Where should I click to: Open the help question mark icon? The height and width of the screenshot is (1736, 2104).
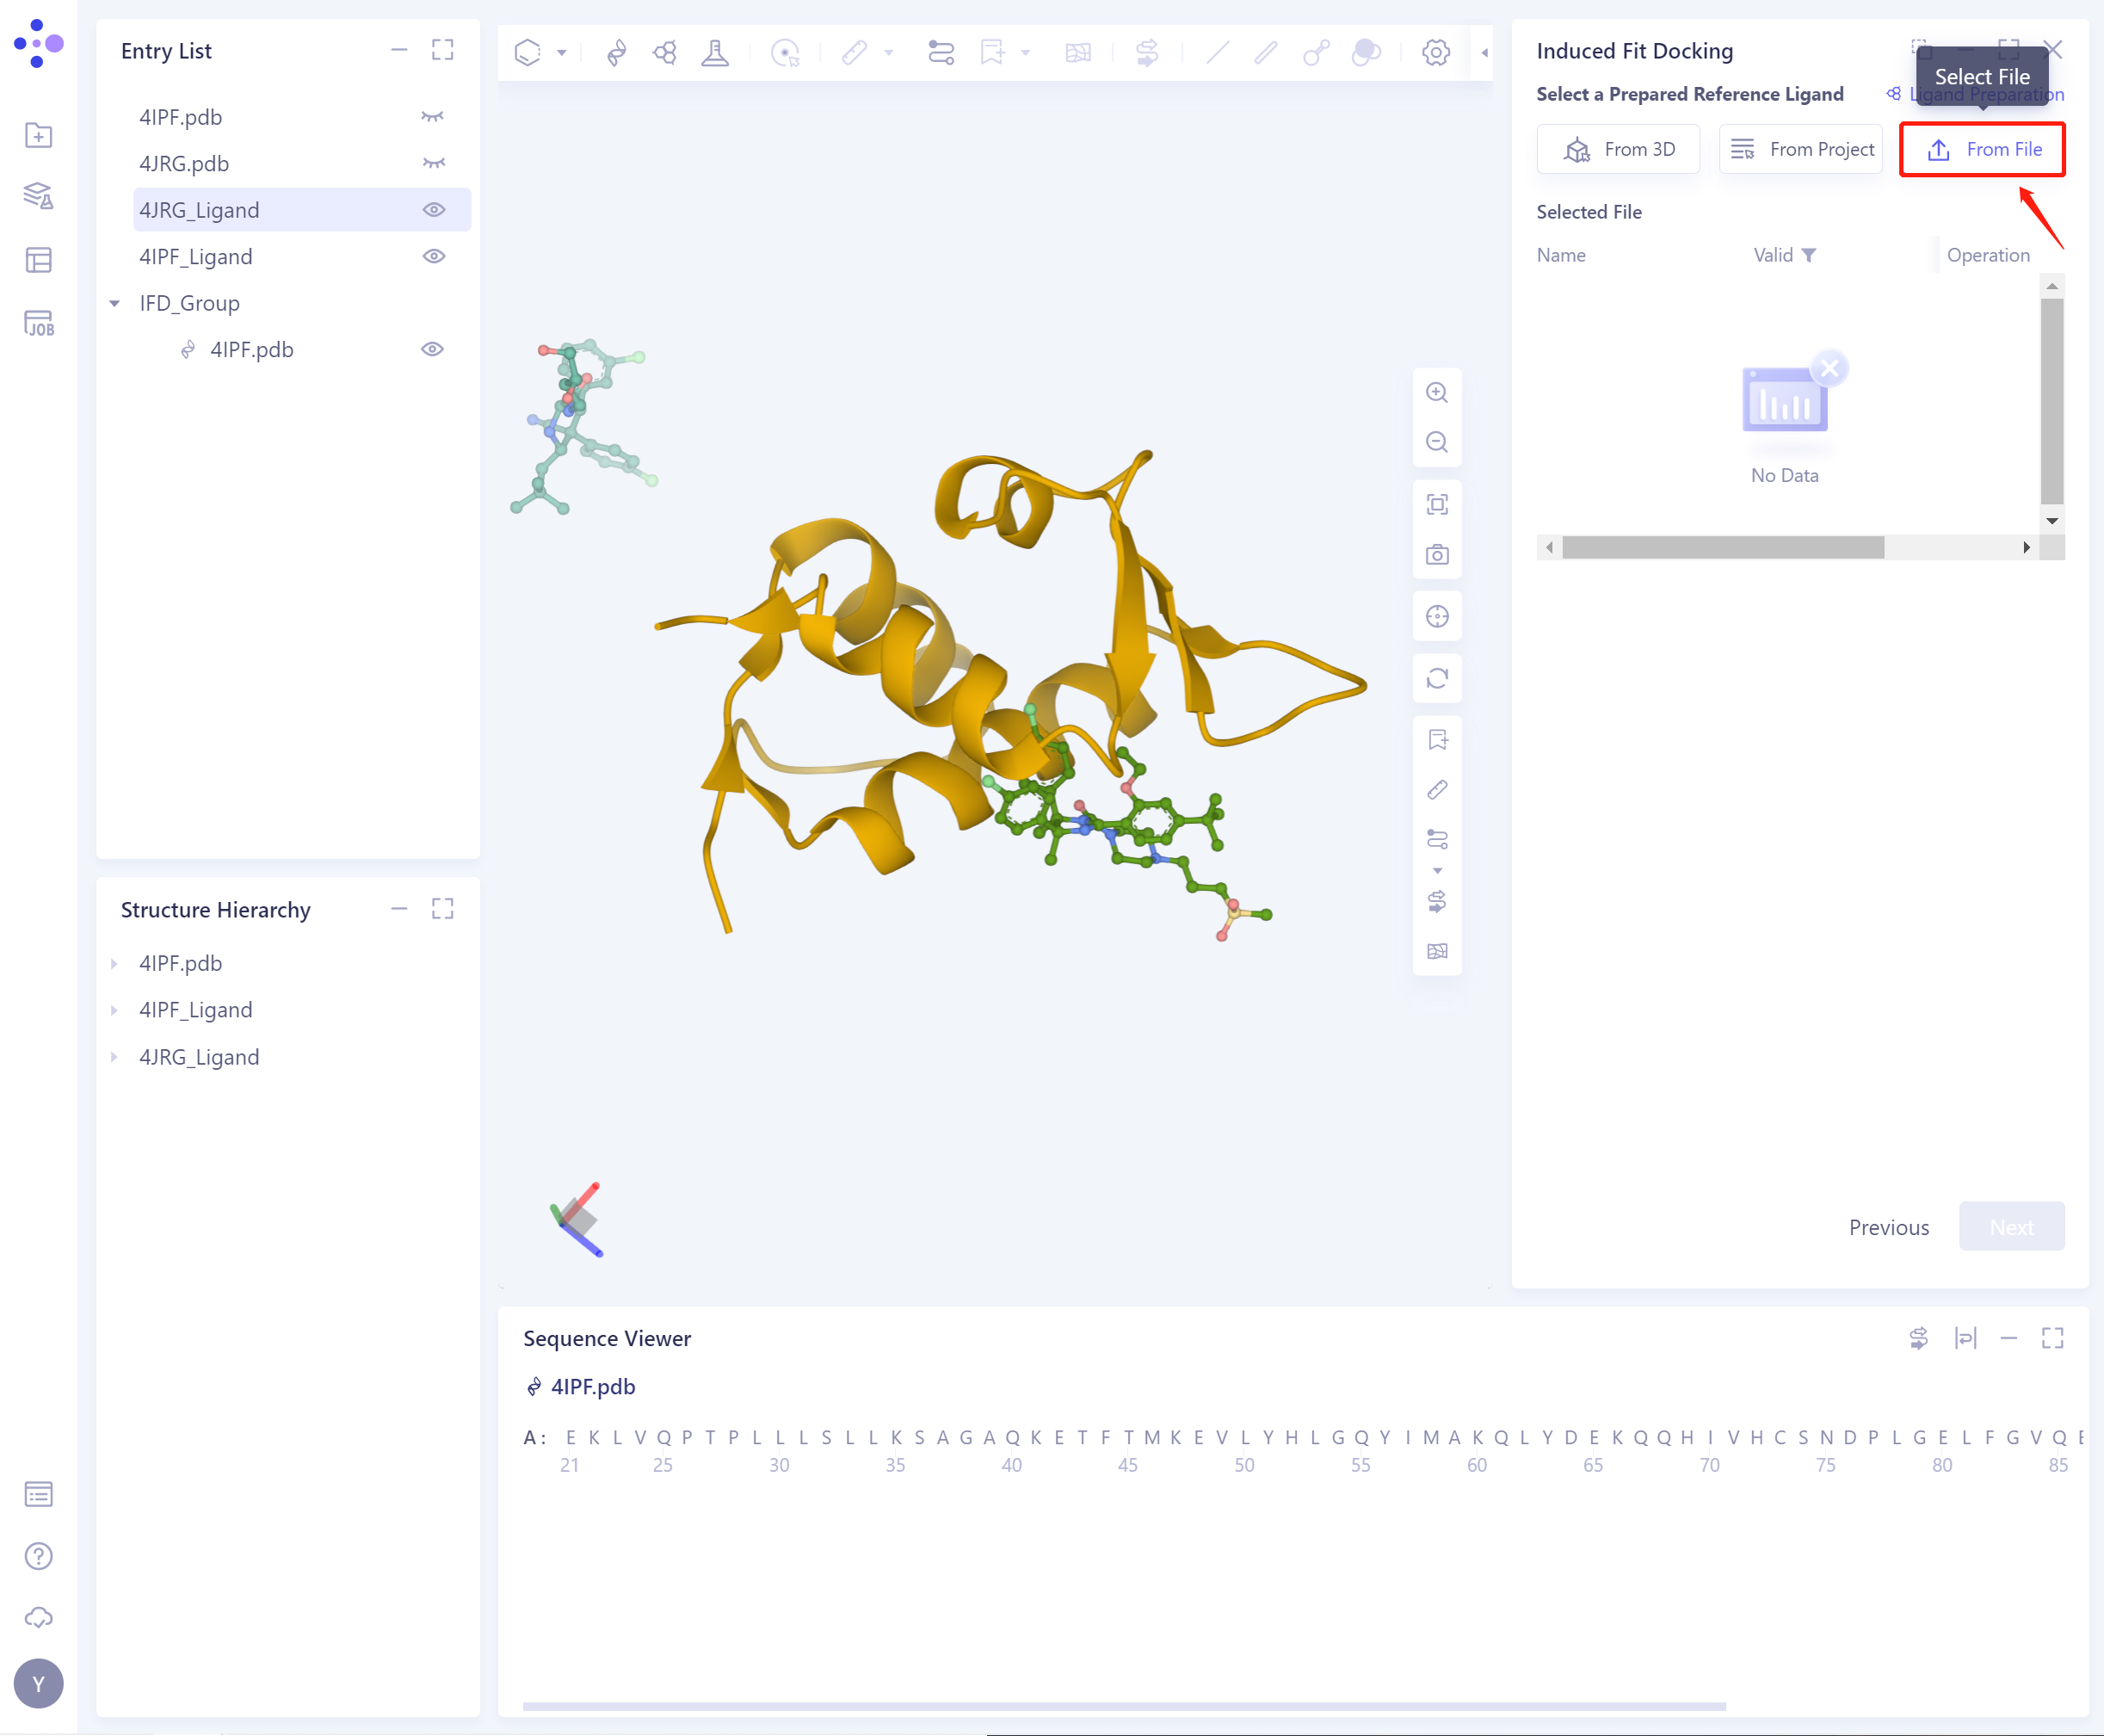pos(38,1556)
